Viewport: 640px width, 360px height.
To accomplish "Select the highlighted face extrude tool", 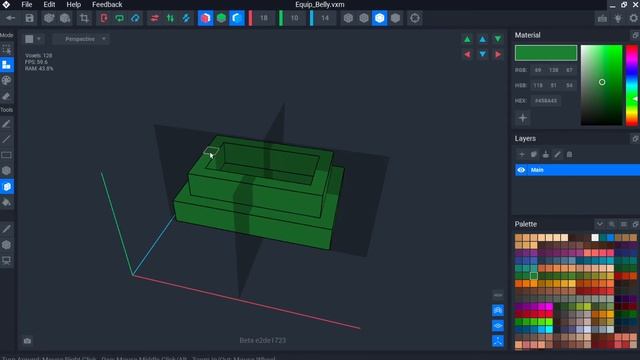I will [7, 187].
